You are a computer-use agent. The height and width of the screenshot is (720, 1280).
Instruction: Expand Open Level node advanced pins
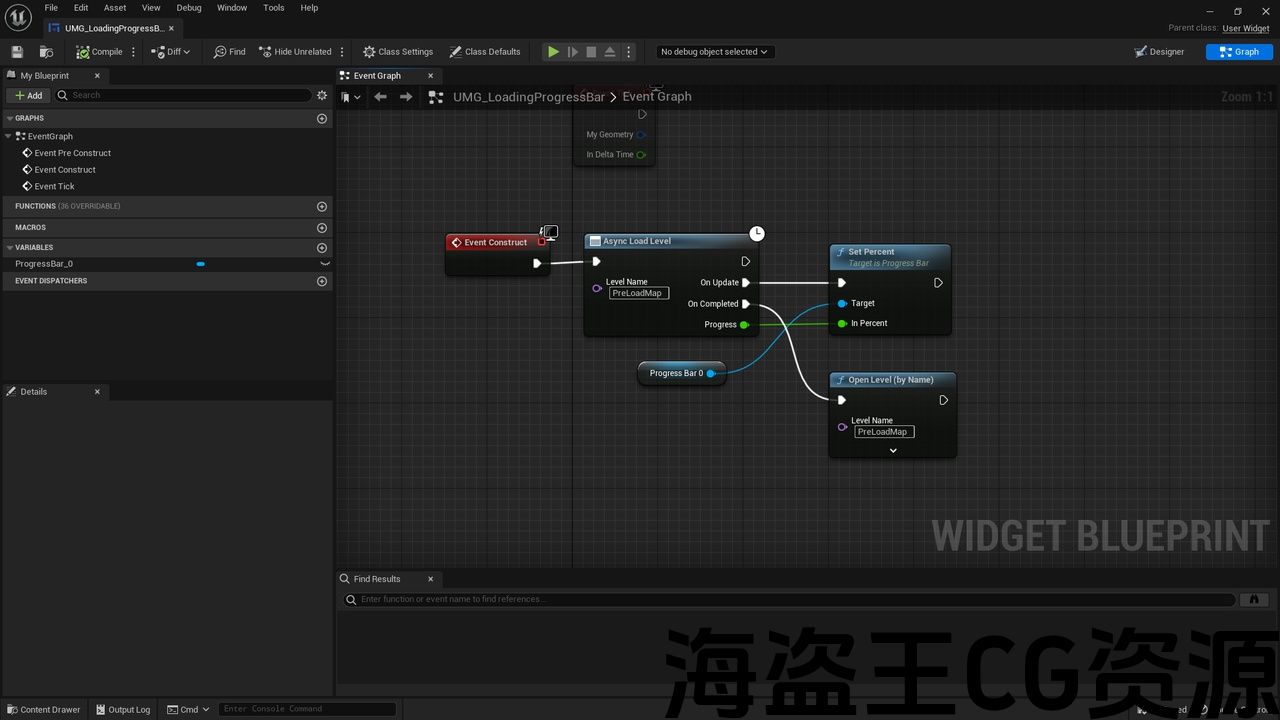[x=893, y=450]
